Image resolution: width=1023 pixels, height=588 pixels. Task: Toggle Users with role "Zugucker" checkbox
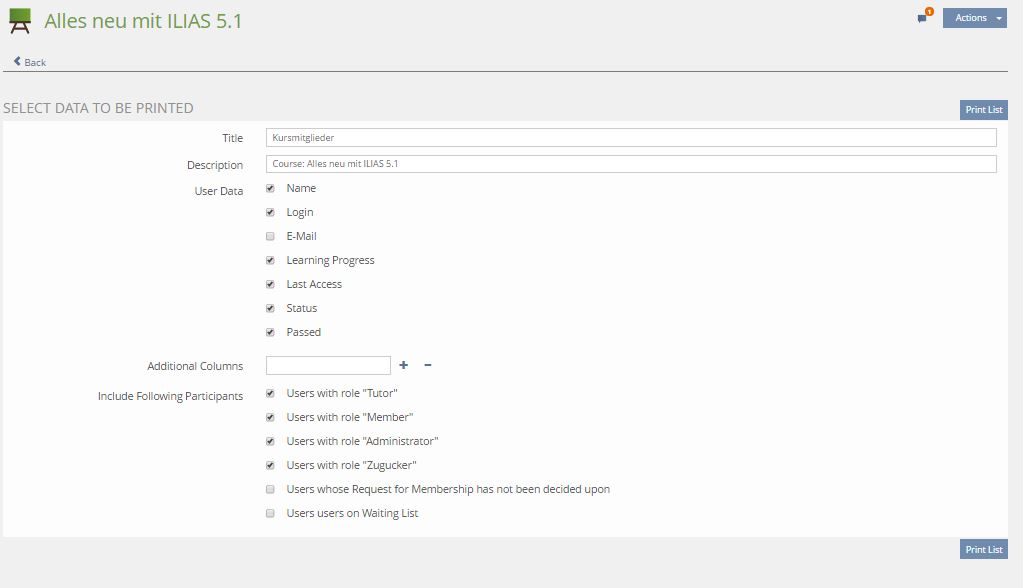pos(270,465)
